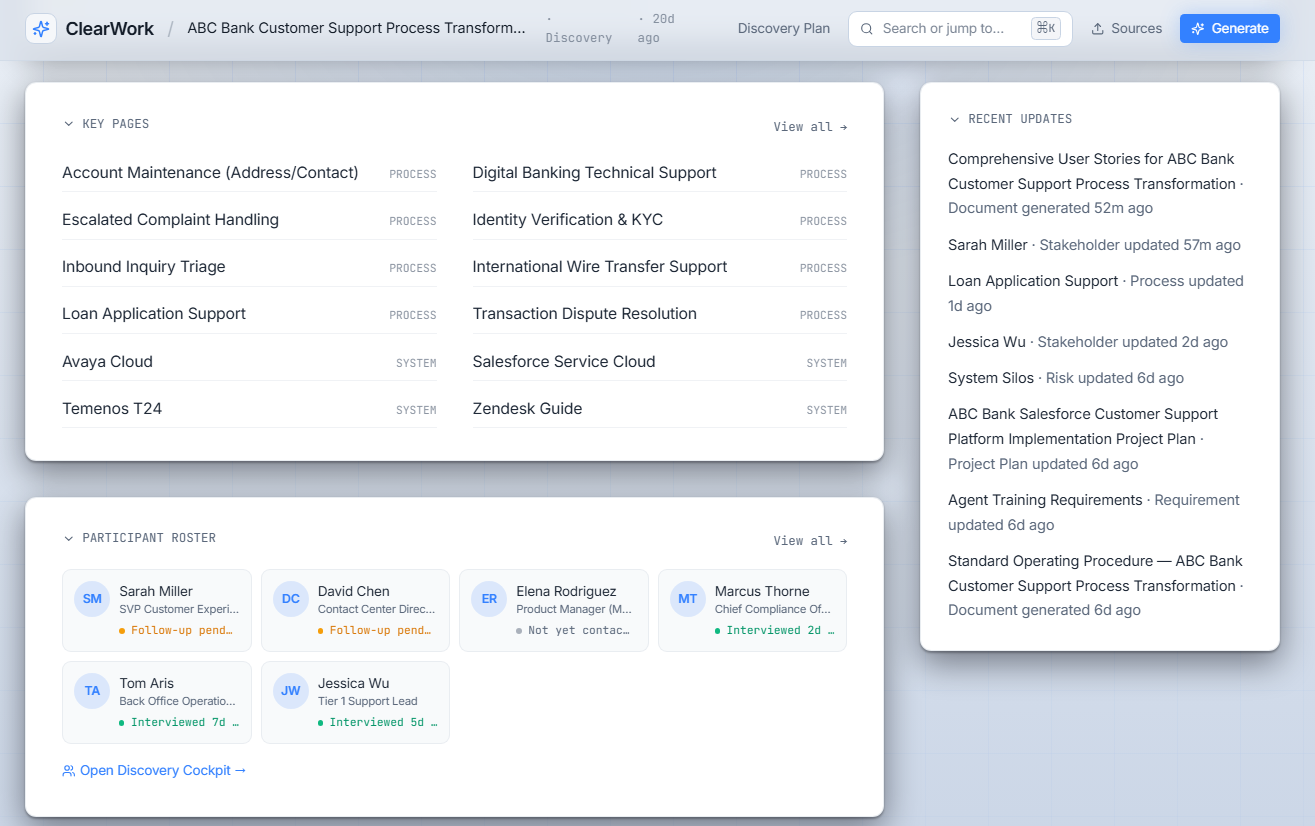Open Avaya Cloud system page
Image resolution: width=1315 pixels, height=826 pixels.
(249, 362)
